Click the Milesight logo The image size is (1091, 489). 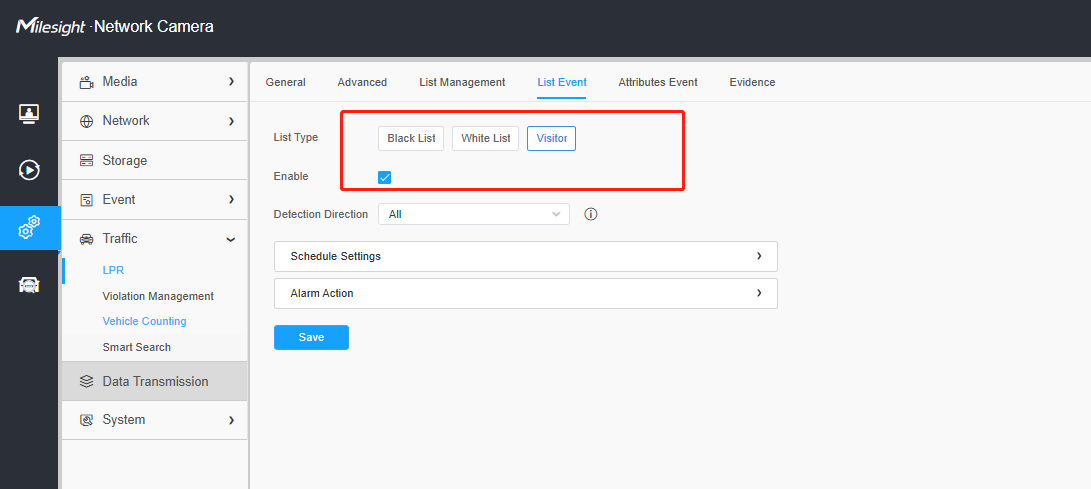click(x=51, y=27)
